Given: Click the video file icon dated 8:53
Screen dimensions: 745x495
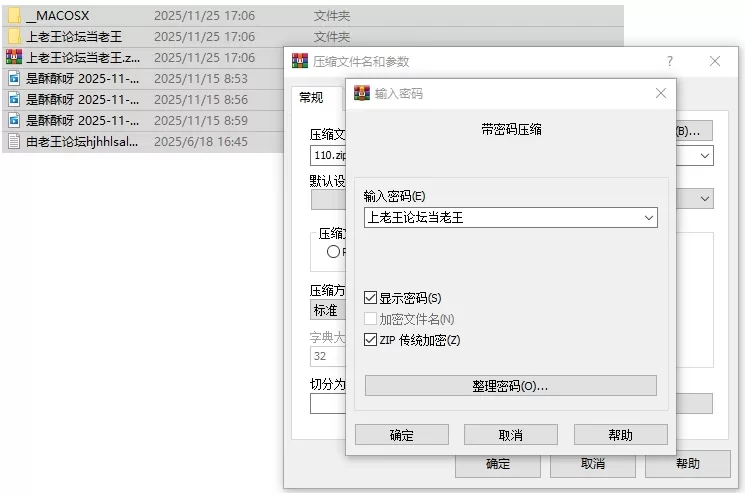Looking at the screenshot, I should click(x=14, y=78).
